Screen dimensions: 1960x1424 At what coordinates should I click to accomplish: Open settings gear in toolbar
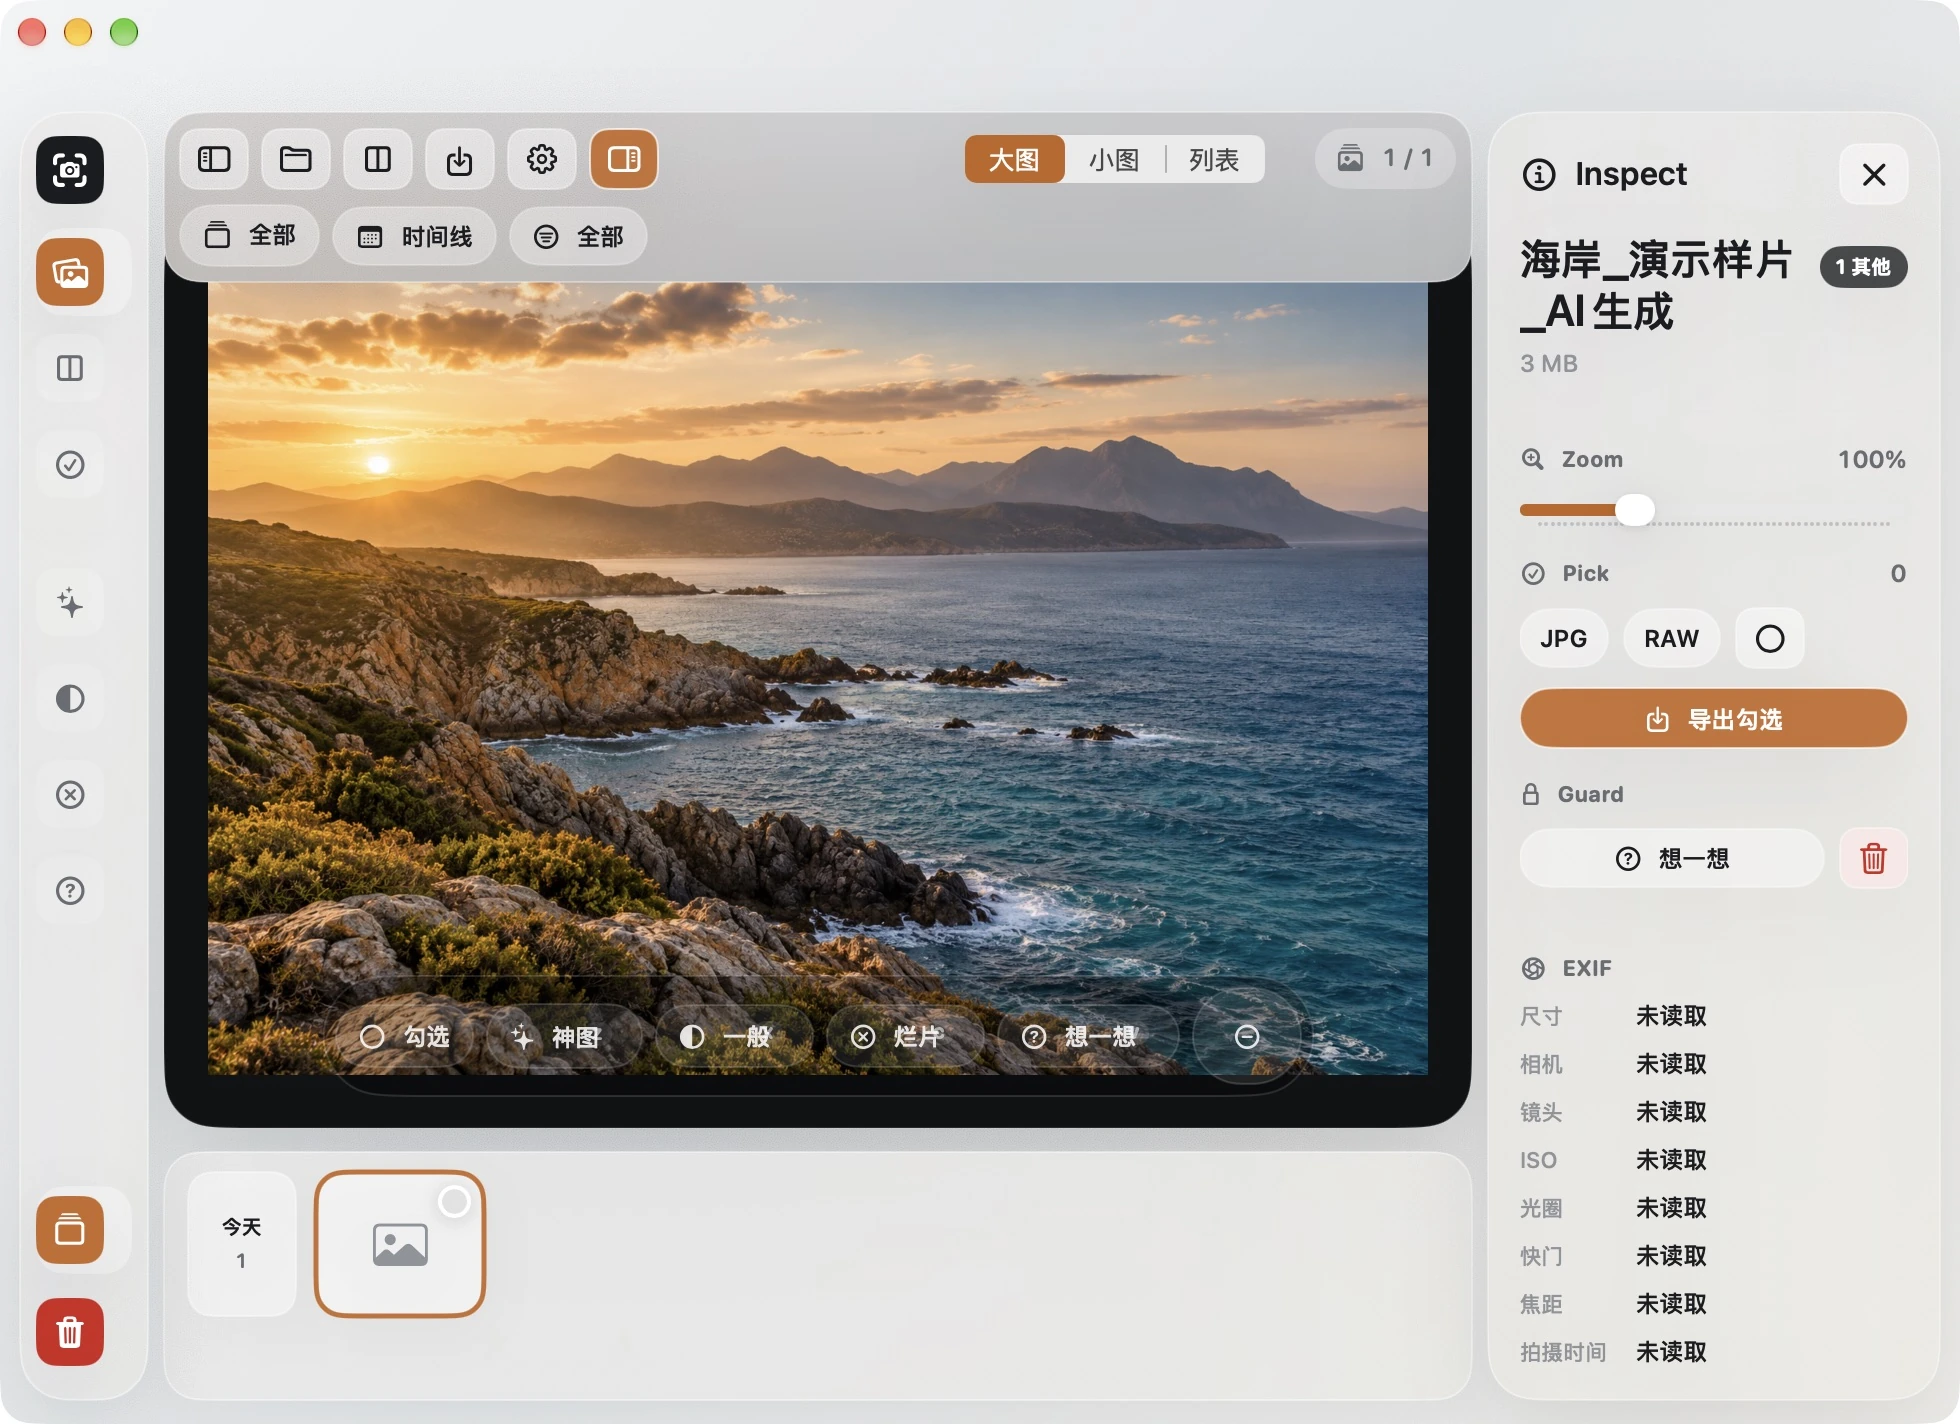pos(542,159)
